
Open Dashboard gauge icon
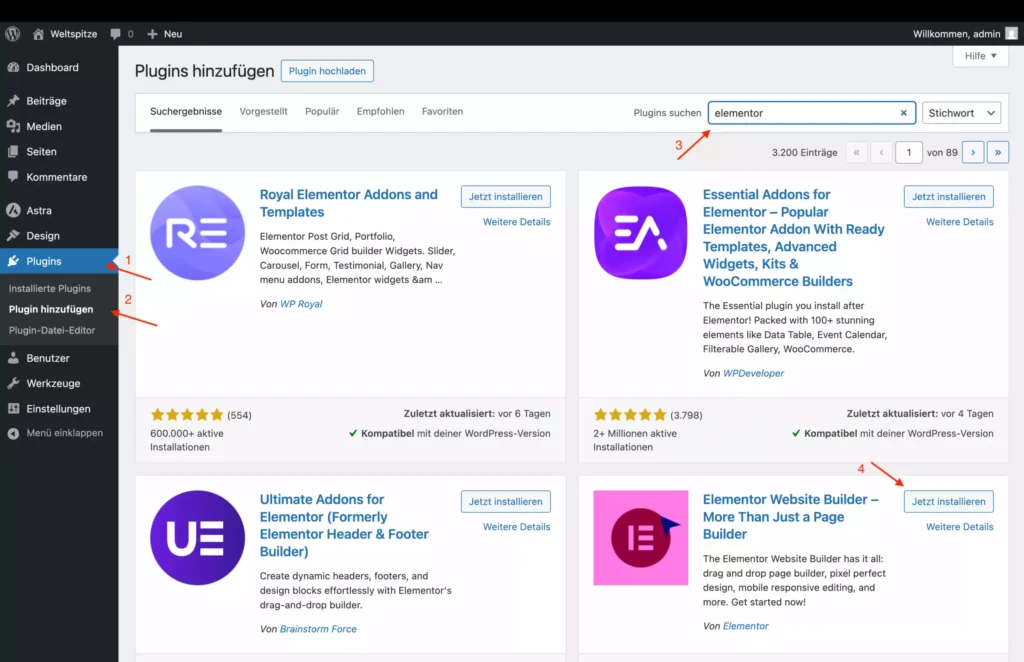tap(13, 67)
